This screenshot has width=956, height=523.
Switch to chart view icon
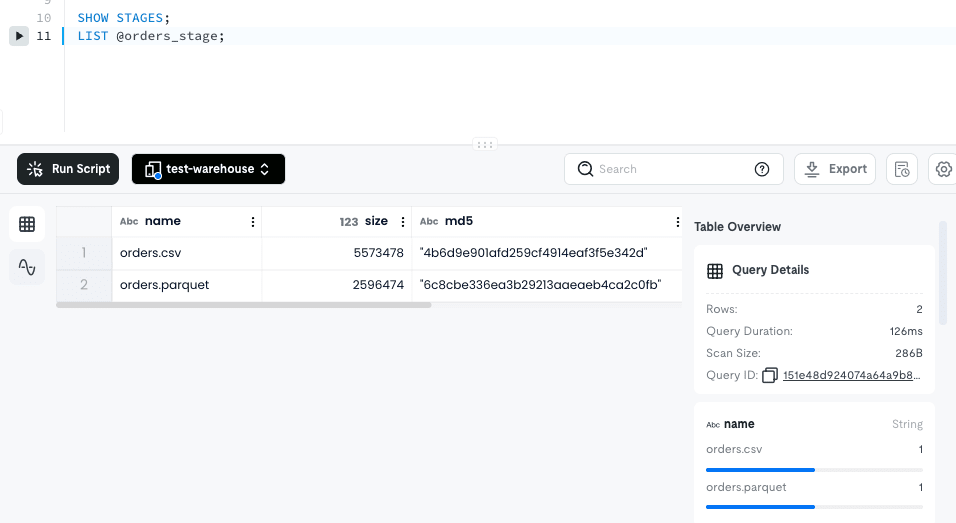coord(27,267)
